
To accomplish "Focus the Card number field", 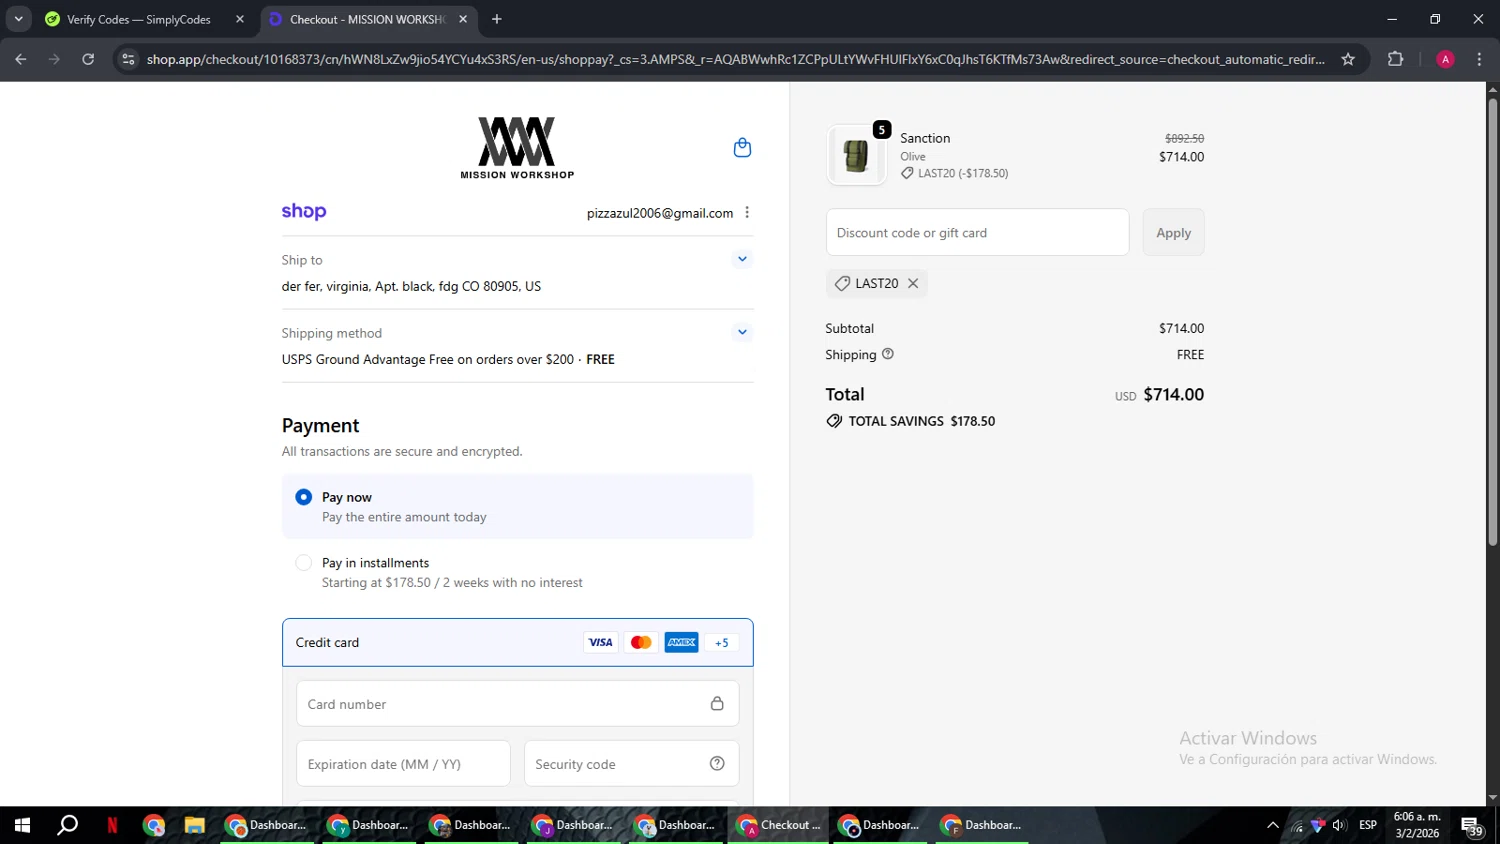I will click(517, 704).
